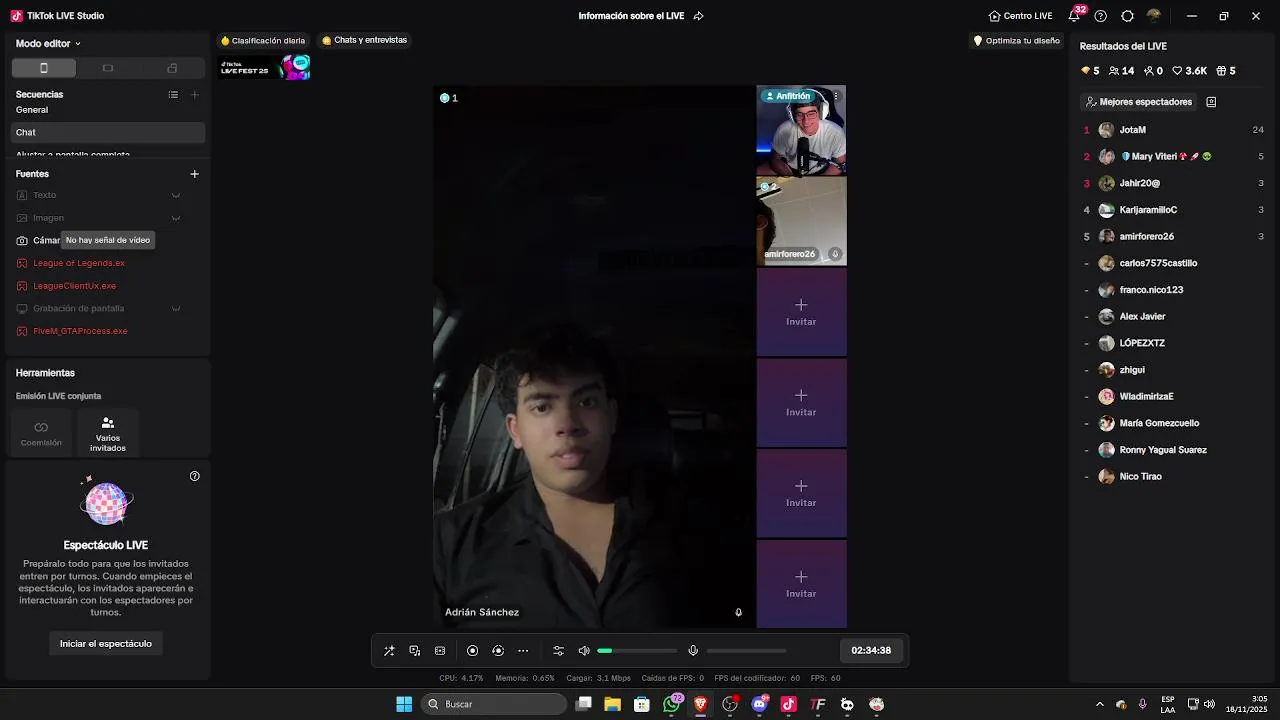Show hidden system tray icons chevron

click(1100, 704)
